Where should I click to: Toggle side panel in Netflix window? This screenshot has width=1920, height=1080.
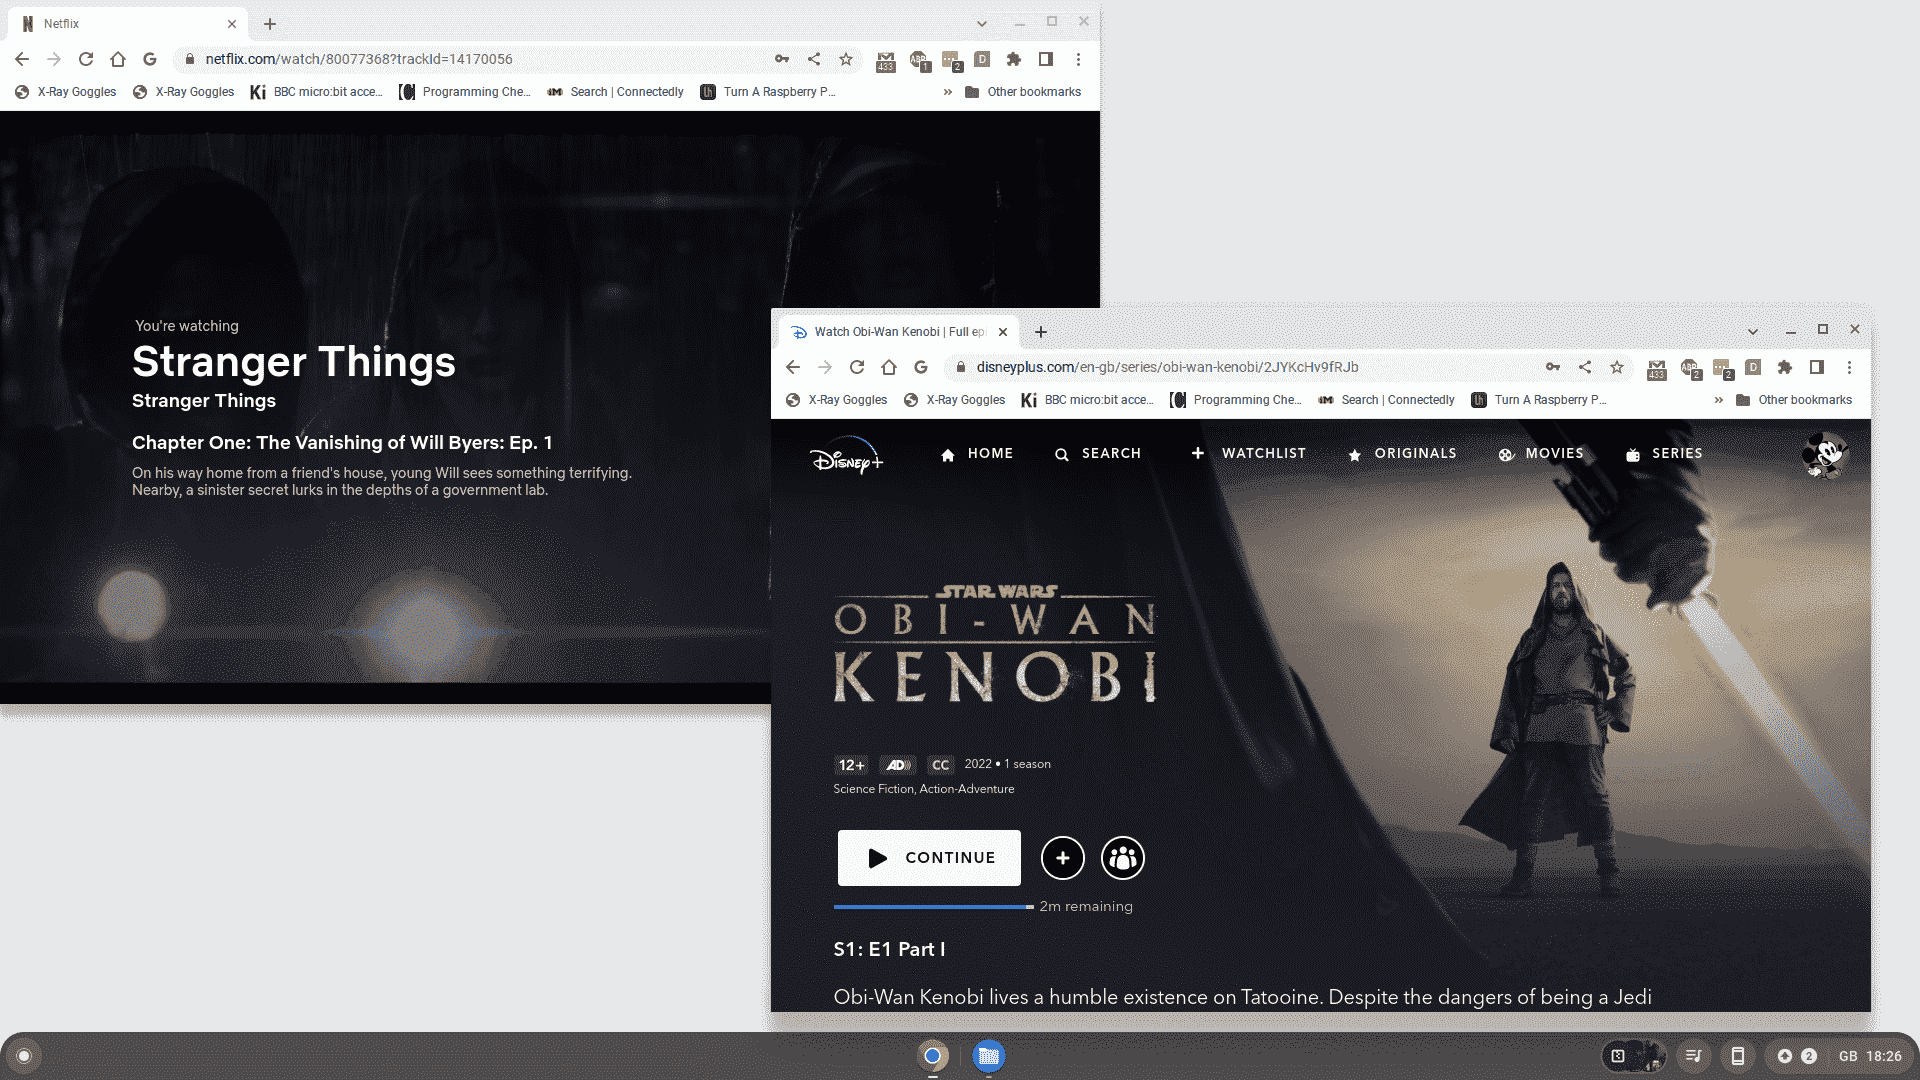(1046, 59)
